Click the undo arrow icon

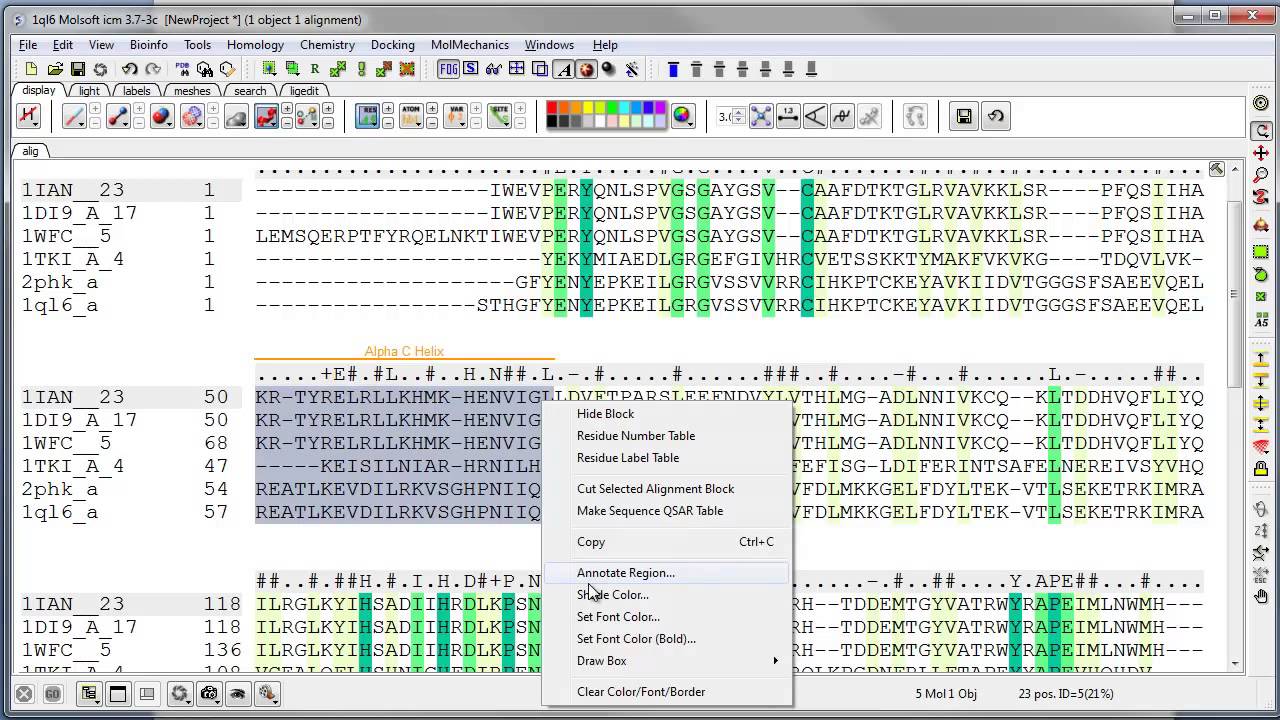130,69
